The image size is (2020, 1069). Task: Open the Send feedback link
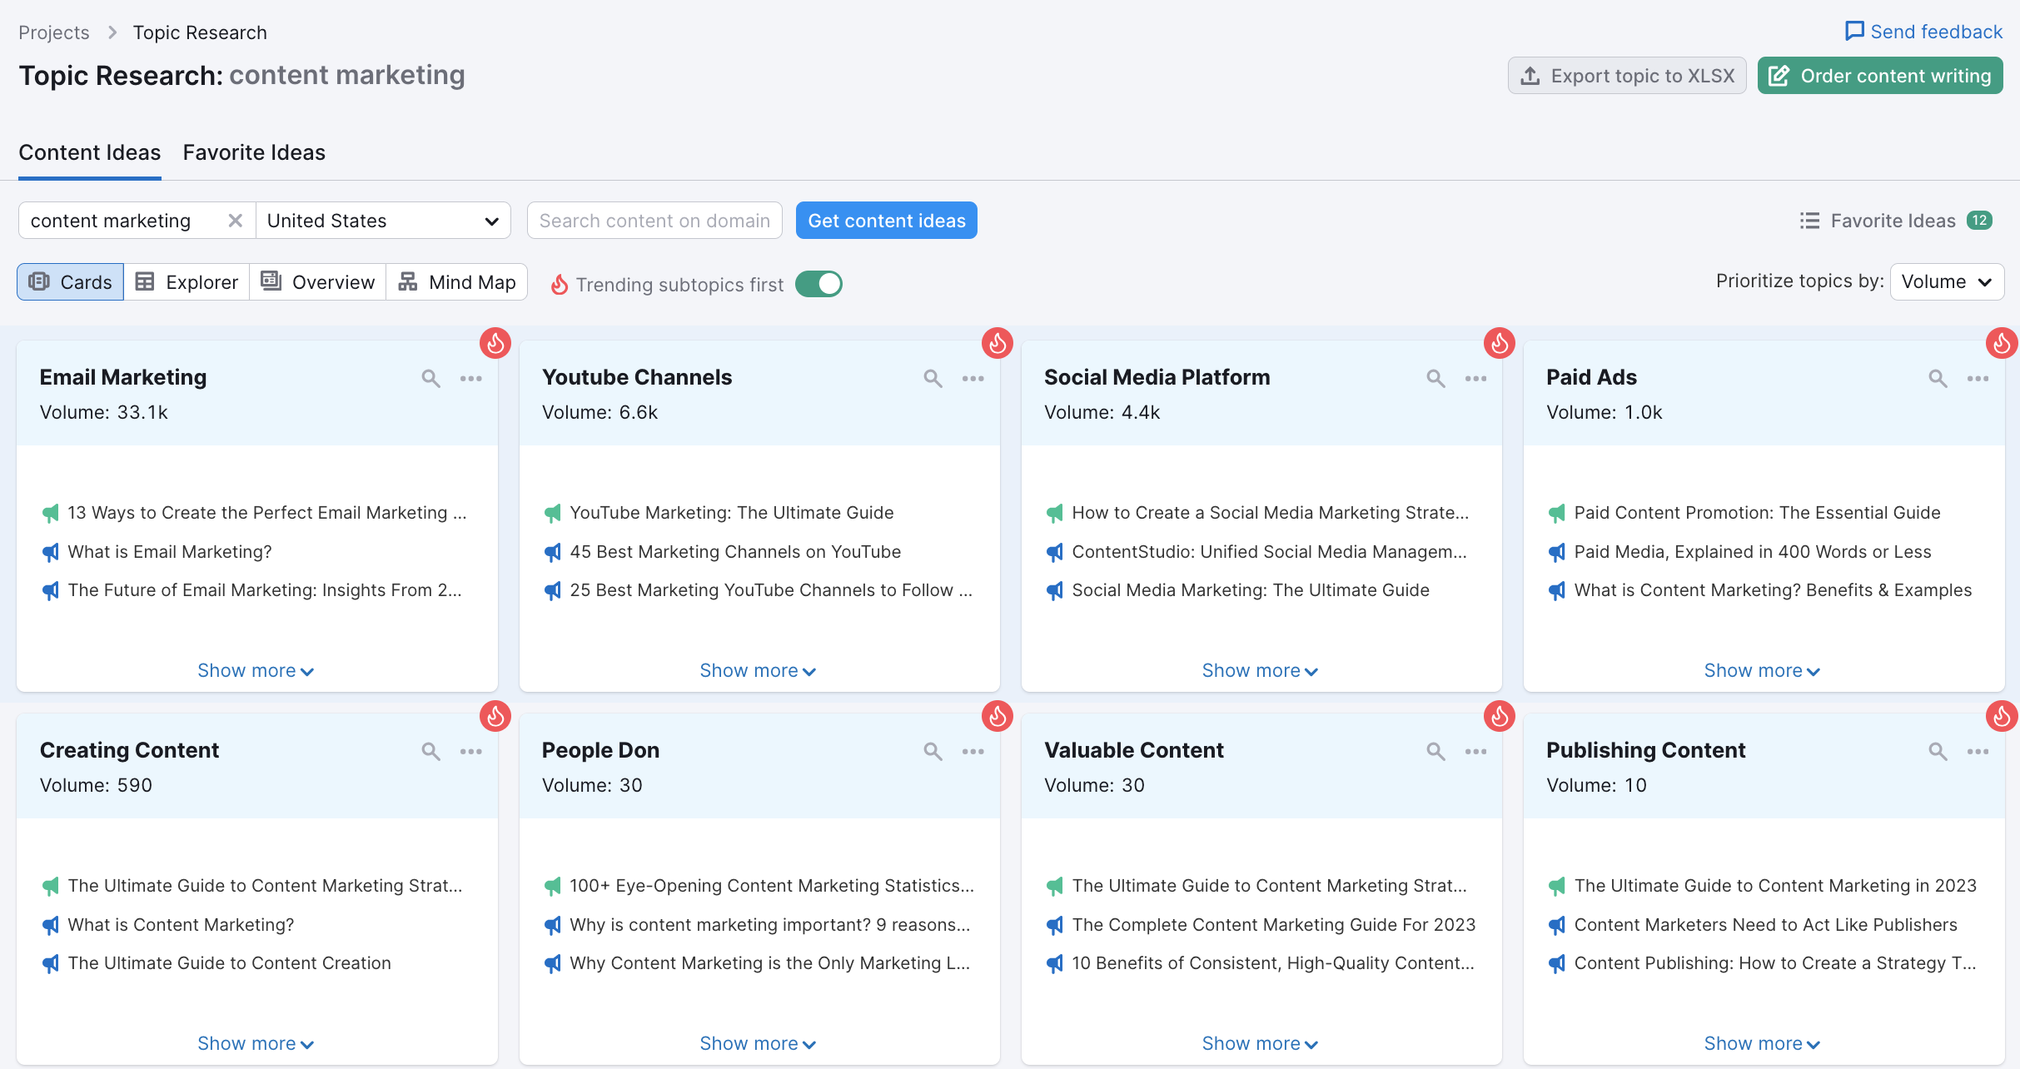pos(1923,31)
